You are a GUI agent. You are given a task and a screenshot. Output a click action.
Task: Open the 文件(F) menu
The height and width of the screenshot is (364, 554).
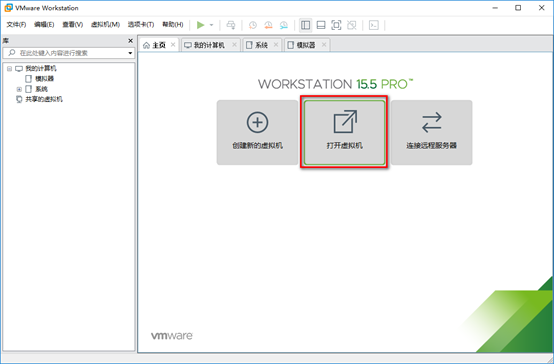pos(16,24)
